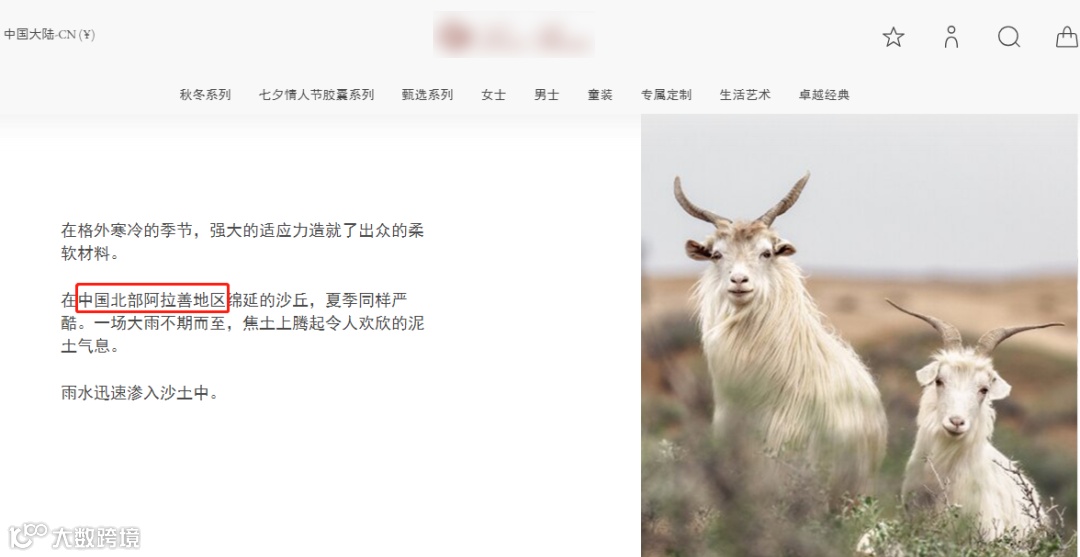Open the 生活艺术 menu
The image size is (1080, 557).
[x=745, y=95]
